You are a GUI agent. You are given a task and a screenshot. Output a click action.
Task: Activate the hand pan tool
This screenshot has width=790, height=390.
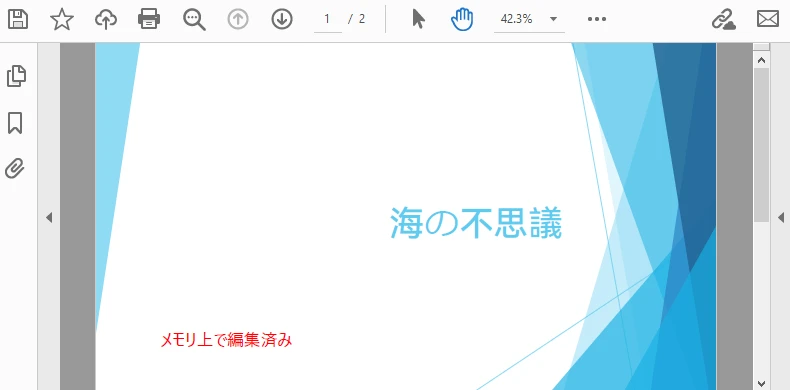coord(462,20)
